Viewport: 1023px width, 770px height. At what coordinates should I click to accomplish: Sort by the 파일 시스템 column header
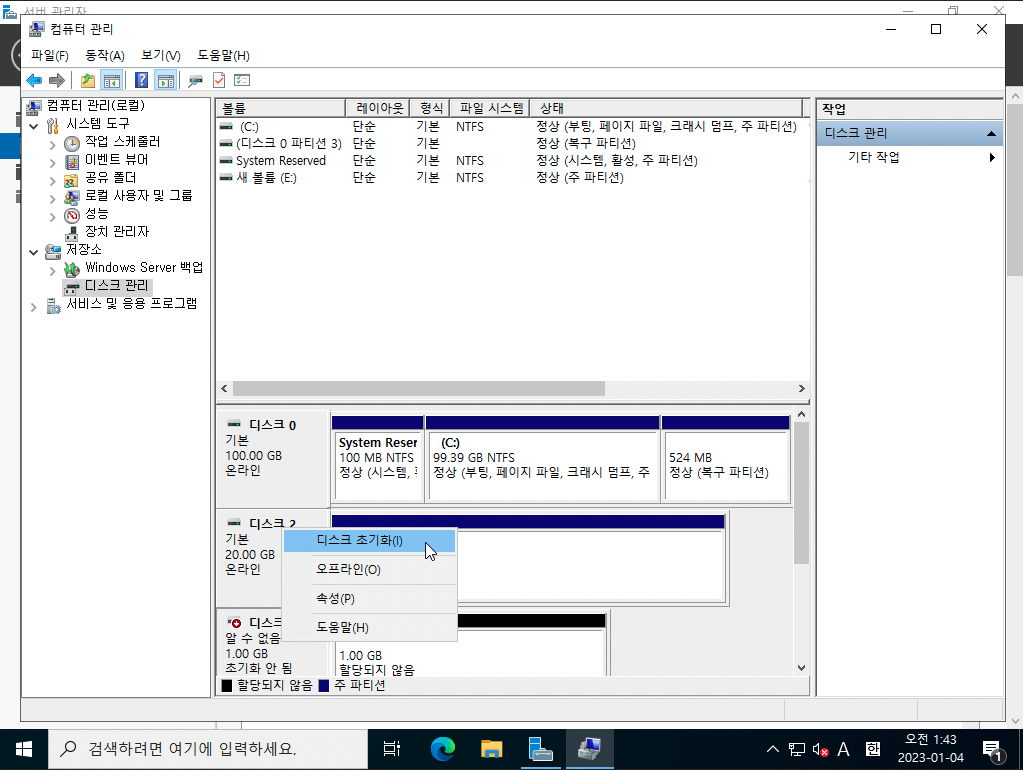coord(489,108)
